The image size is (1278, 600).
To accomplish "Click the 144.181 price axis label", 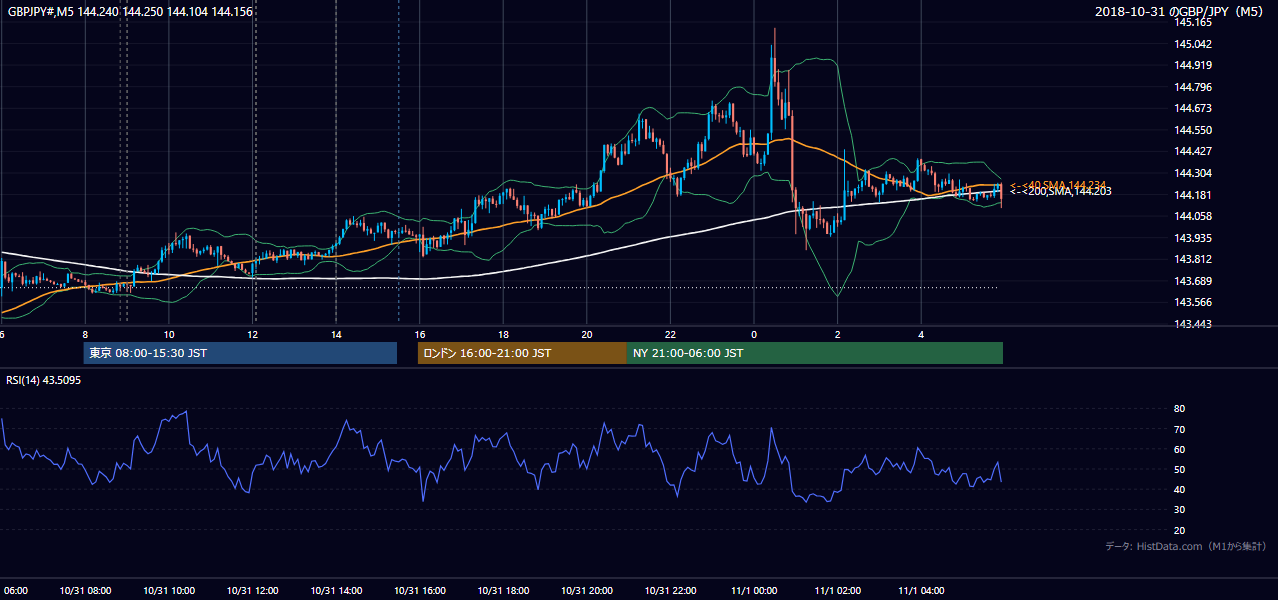I will click(x=1193, y=195).
